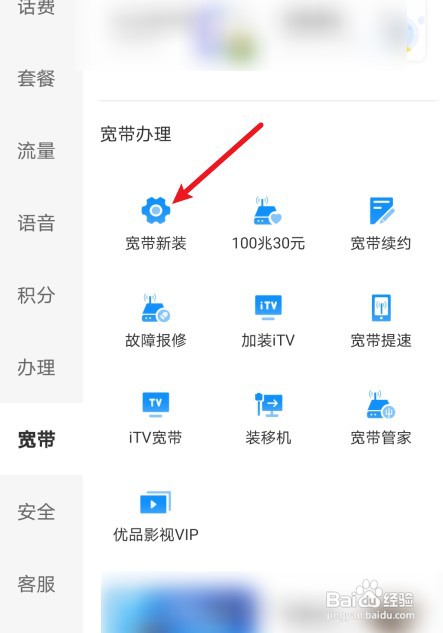Open the 安全 sidebar tab
Image resolution: width=443 pixels, height=633 pixels.
click(36, 511)
